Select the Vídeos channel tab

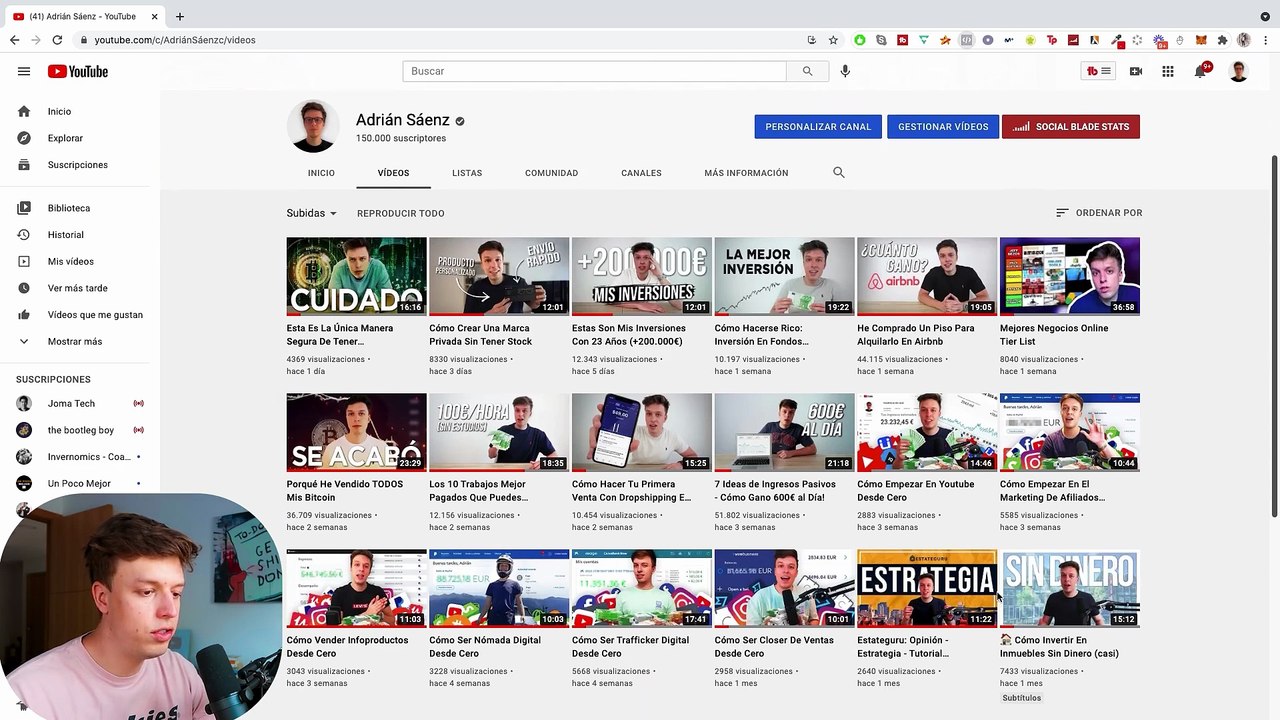coord(393,173)
